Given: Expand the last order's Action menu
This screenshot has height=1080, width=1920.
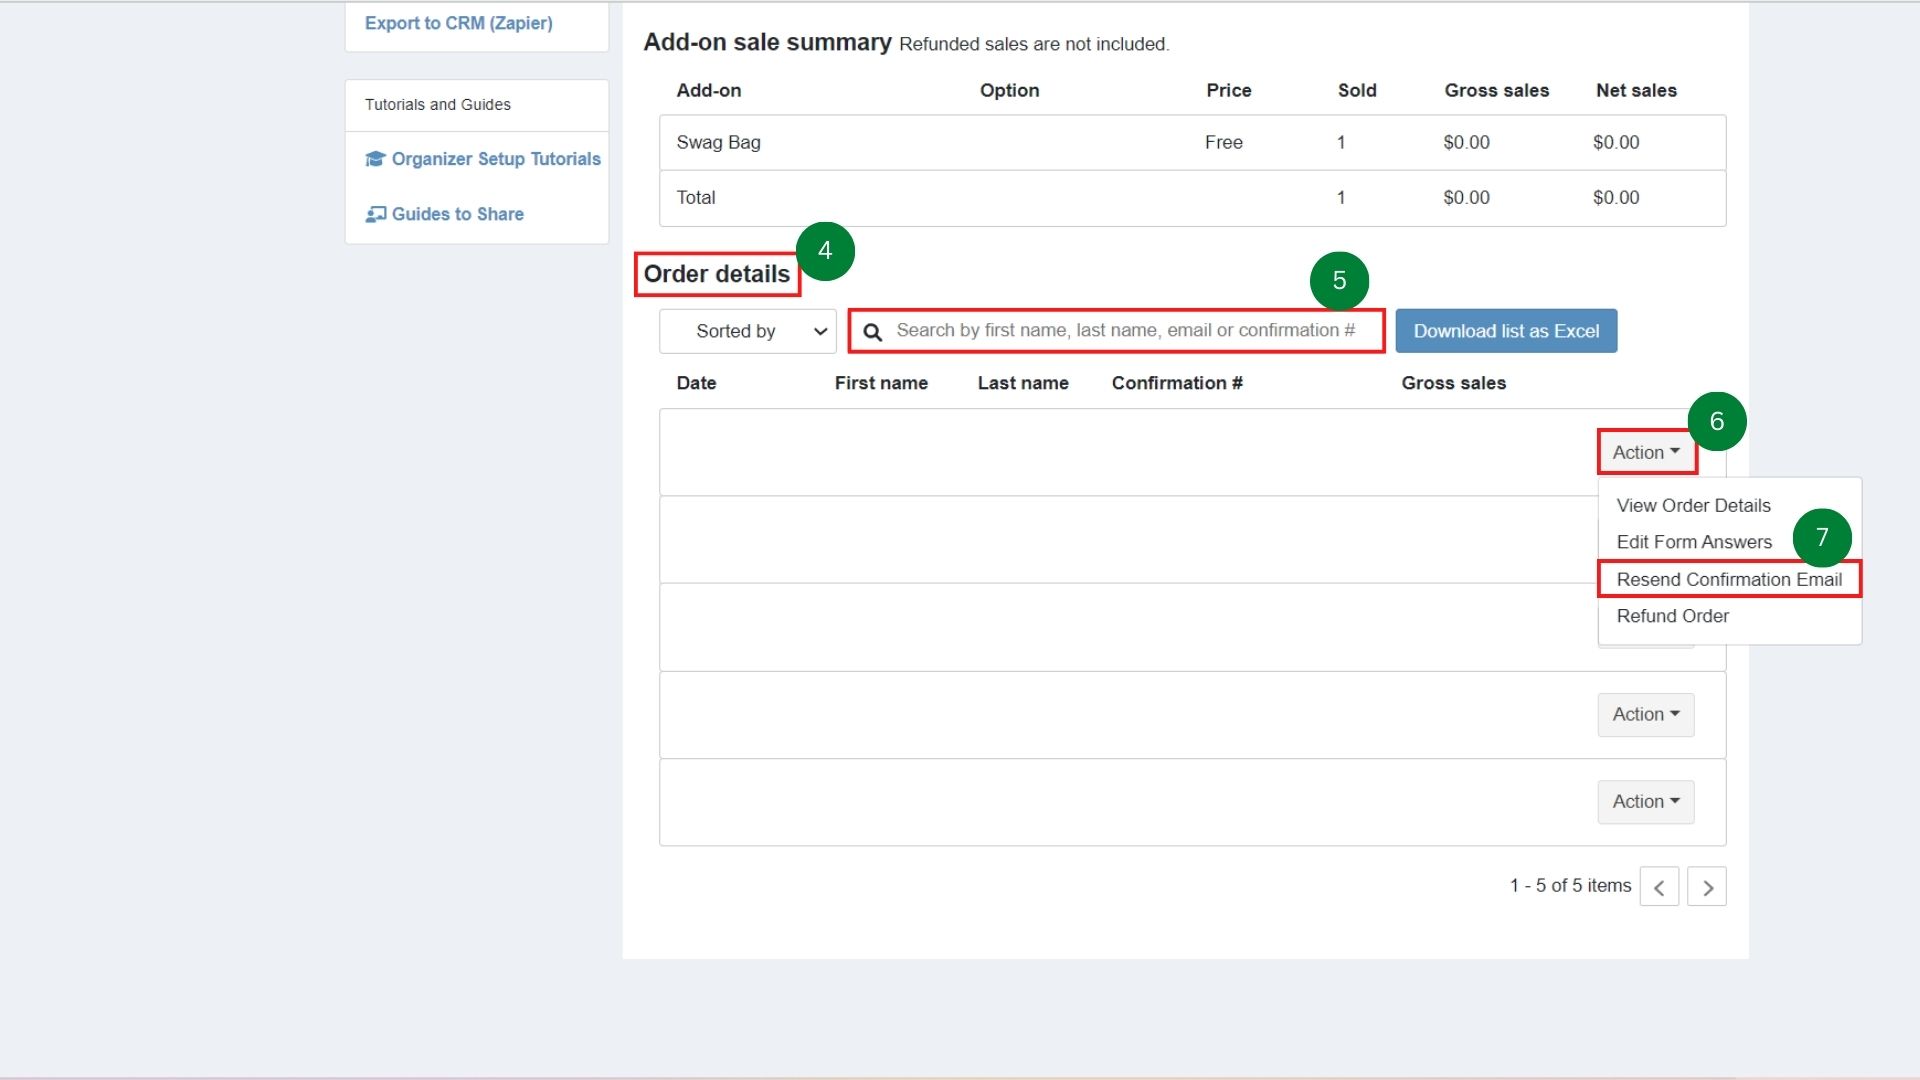Looking at the screenshot, I should [1645, 801].
